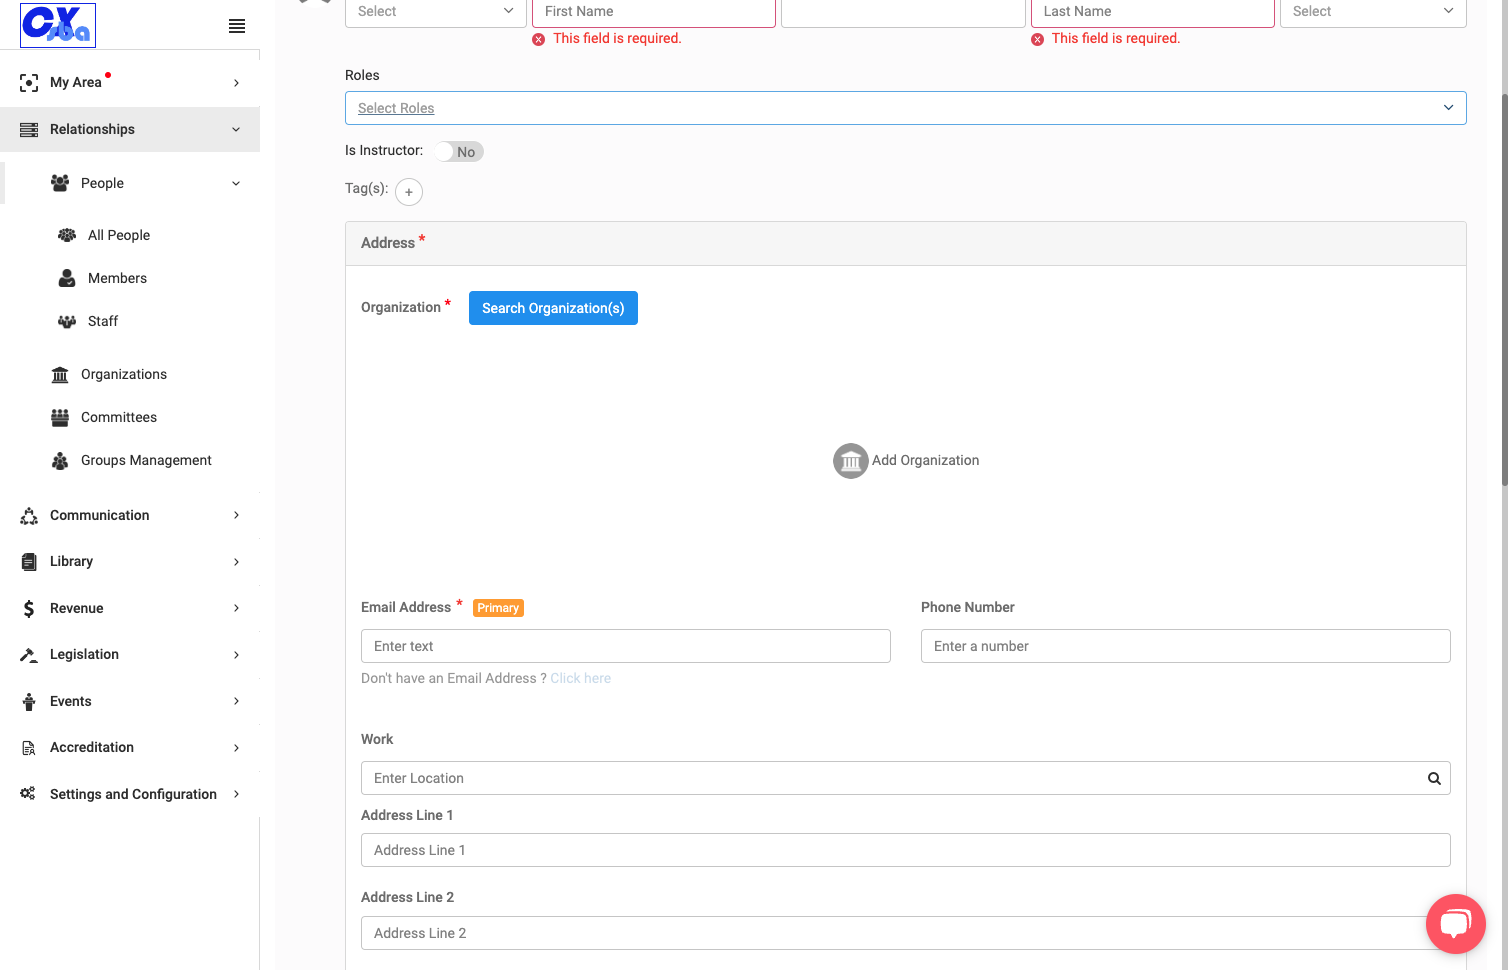Click the Settings and Configuration gears icon

click(28, 794)
